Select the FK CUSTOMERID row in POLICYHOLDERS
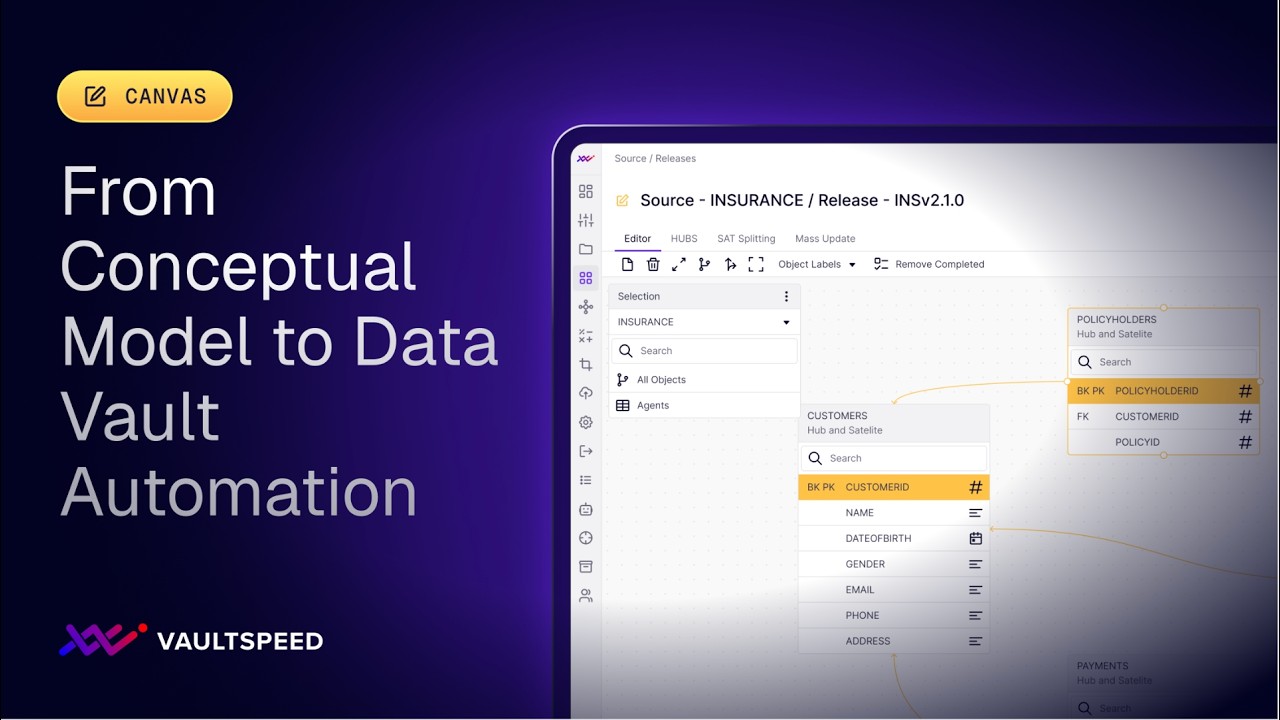This screenshot has width=1280, height=720. [1164, 416]
